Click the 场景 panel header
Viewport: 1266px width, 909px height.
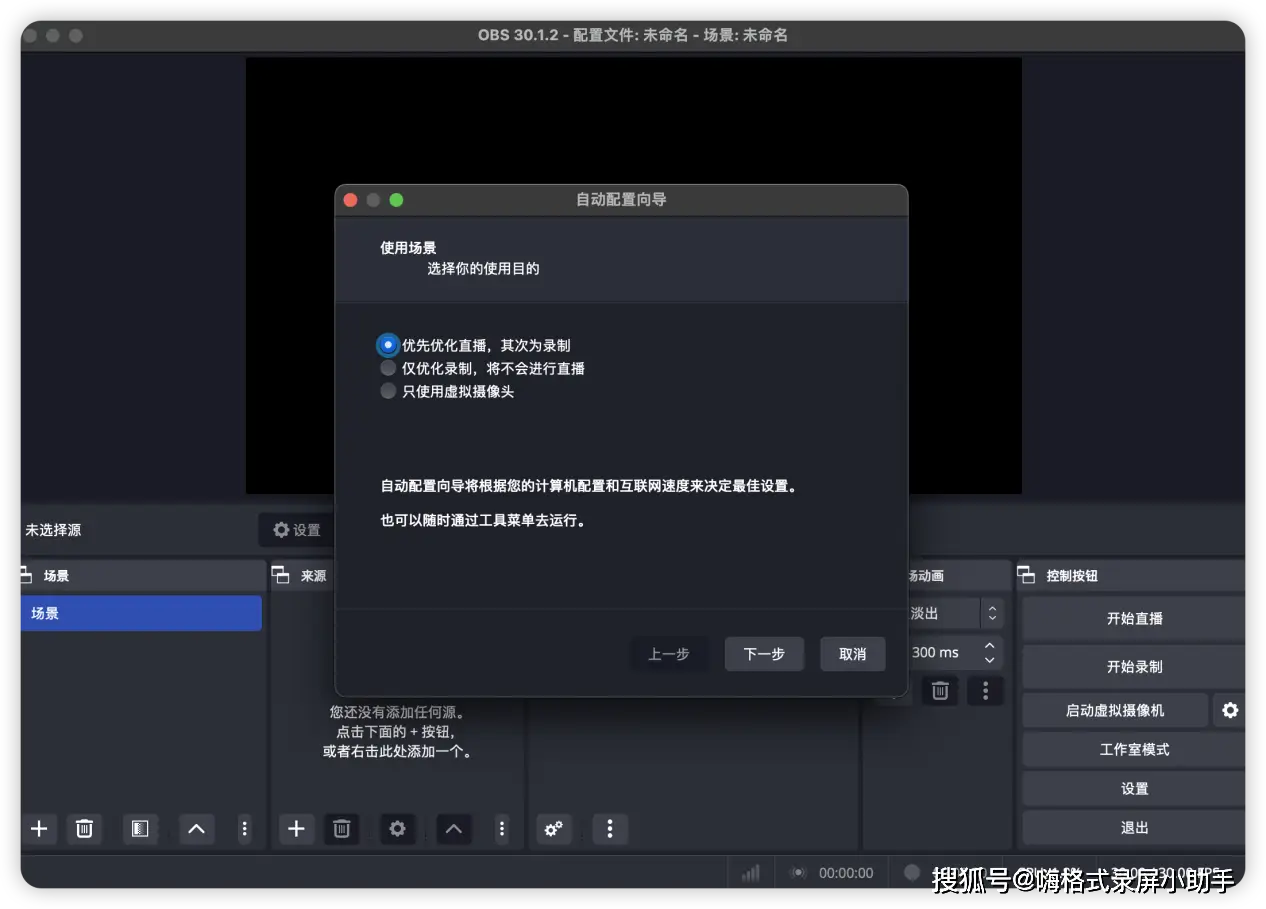pos(56,576)
